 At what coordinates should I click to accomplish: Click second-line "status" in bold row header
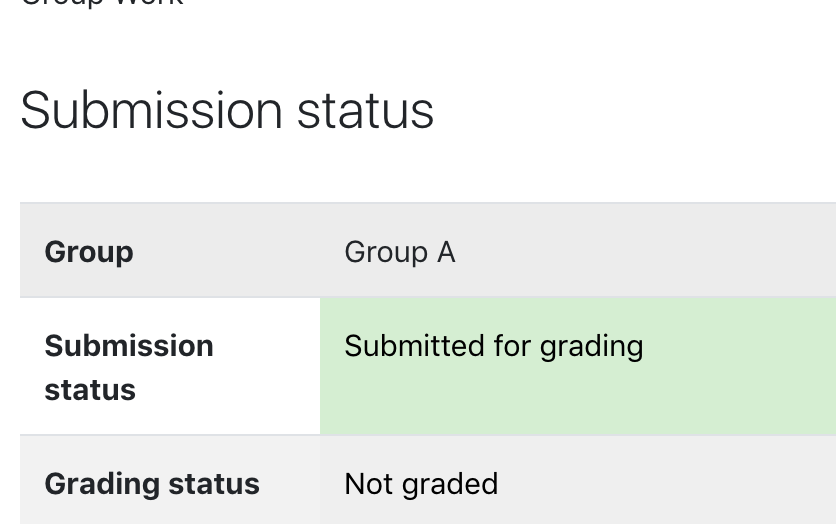click(x=90, y=390)
